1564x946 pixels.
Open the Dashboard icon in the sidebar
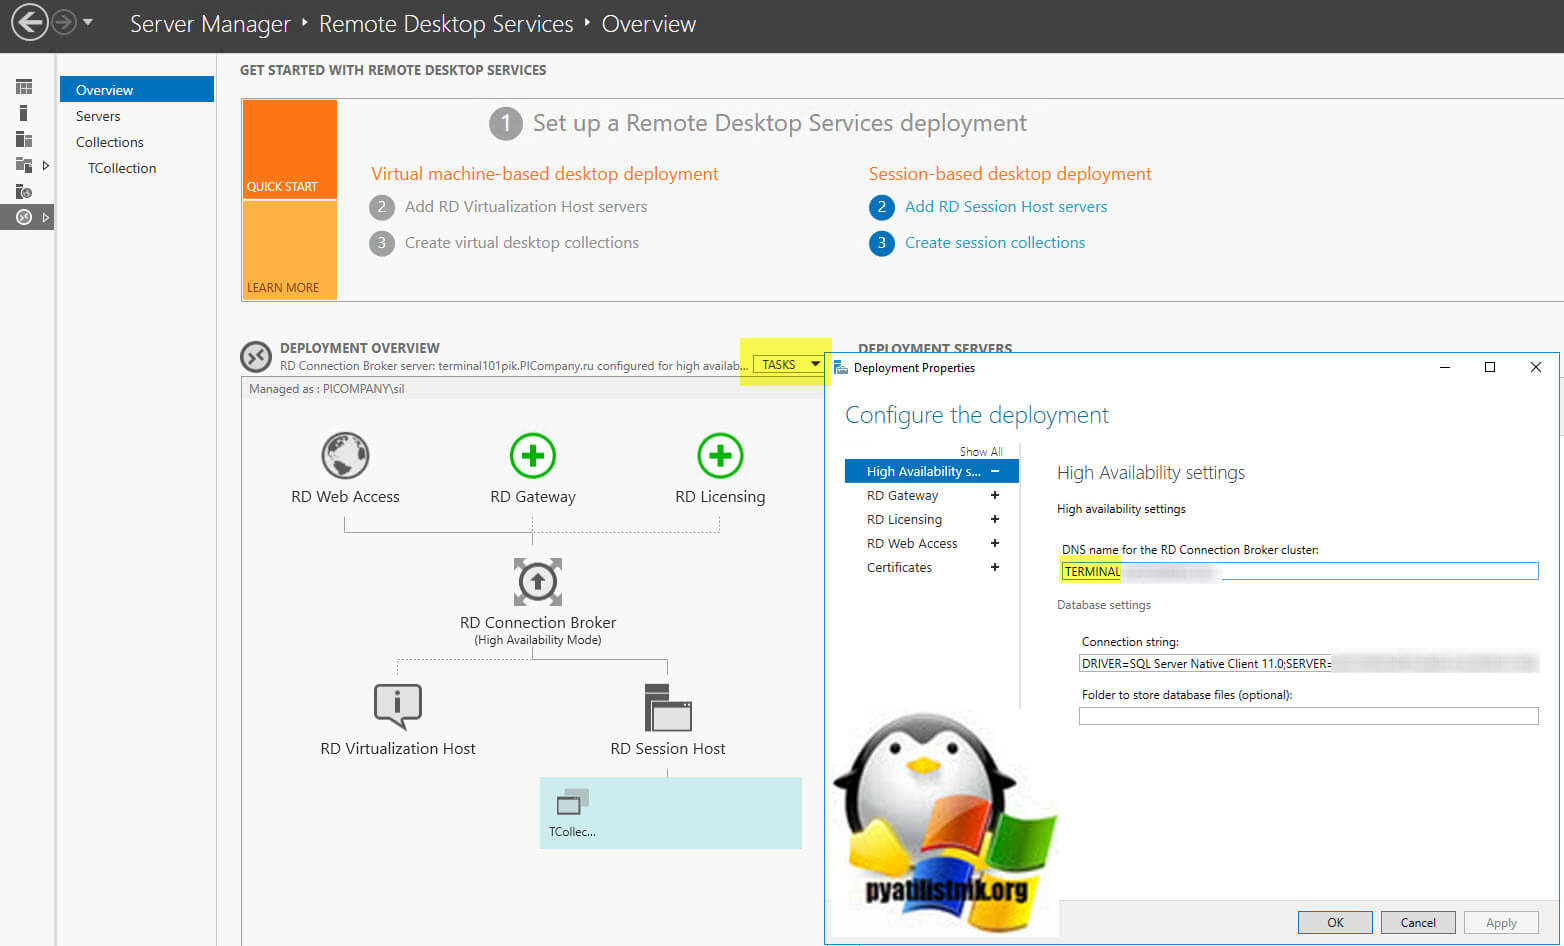click(24, 86)
